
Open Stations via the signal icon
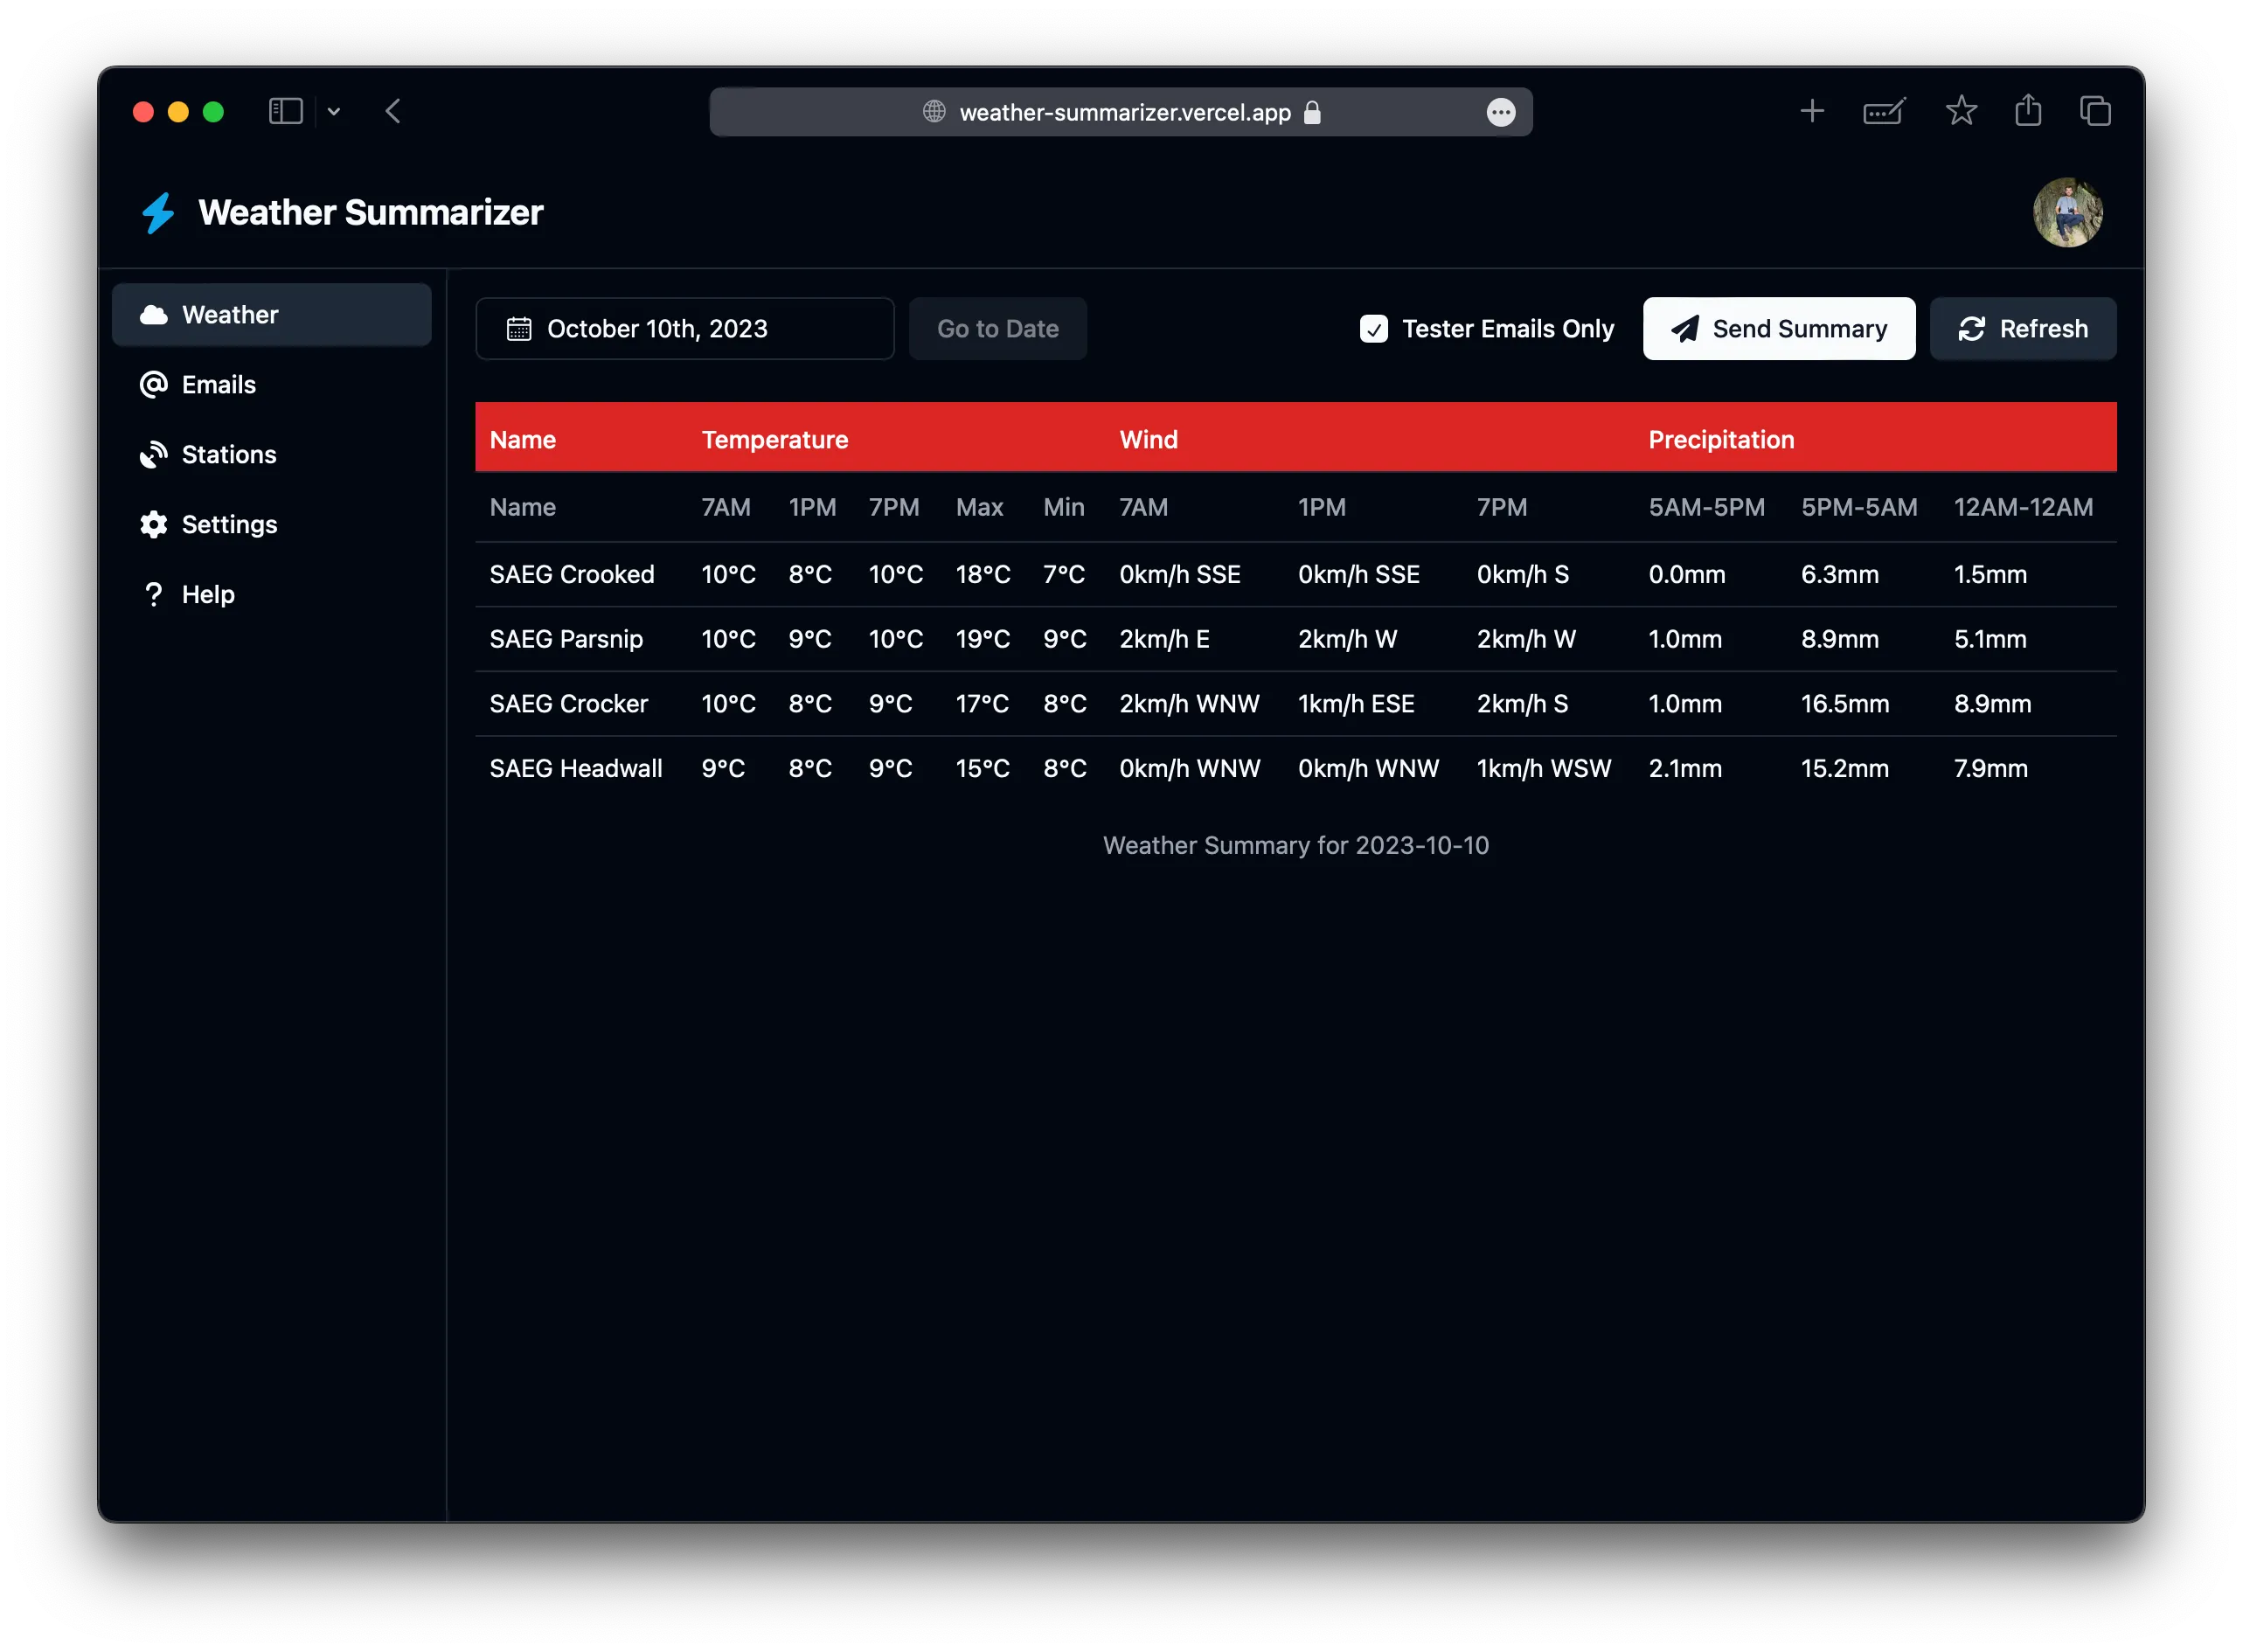click(153, 454)
